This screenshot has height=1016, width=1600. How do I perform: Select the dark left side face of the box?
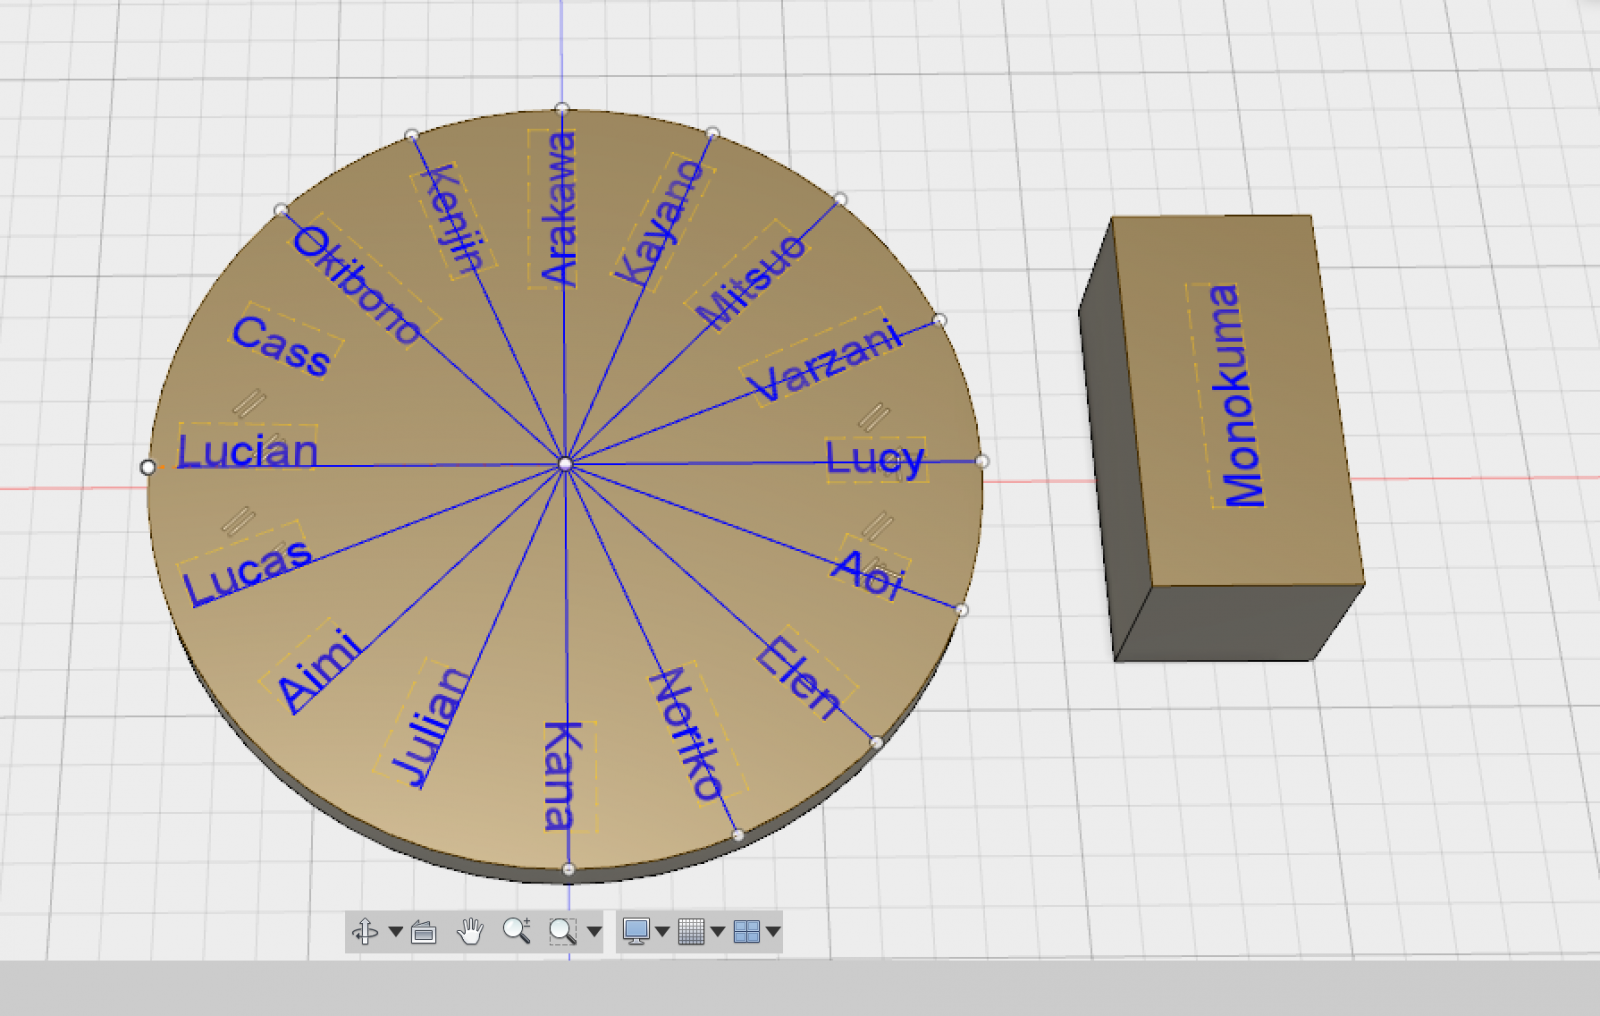[x=1114, y=440]
